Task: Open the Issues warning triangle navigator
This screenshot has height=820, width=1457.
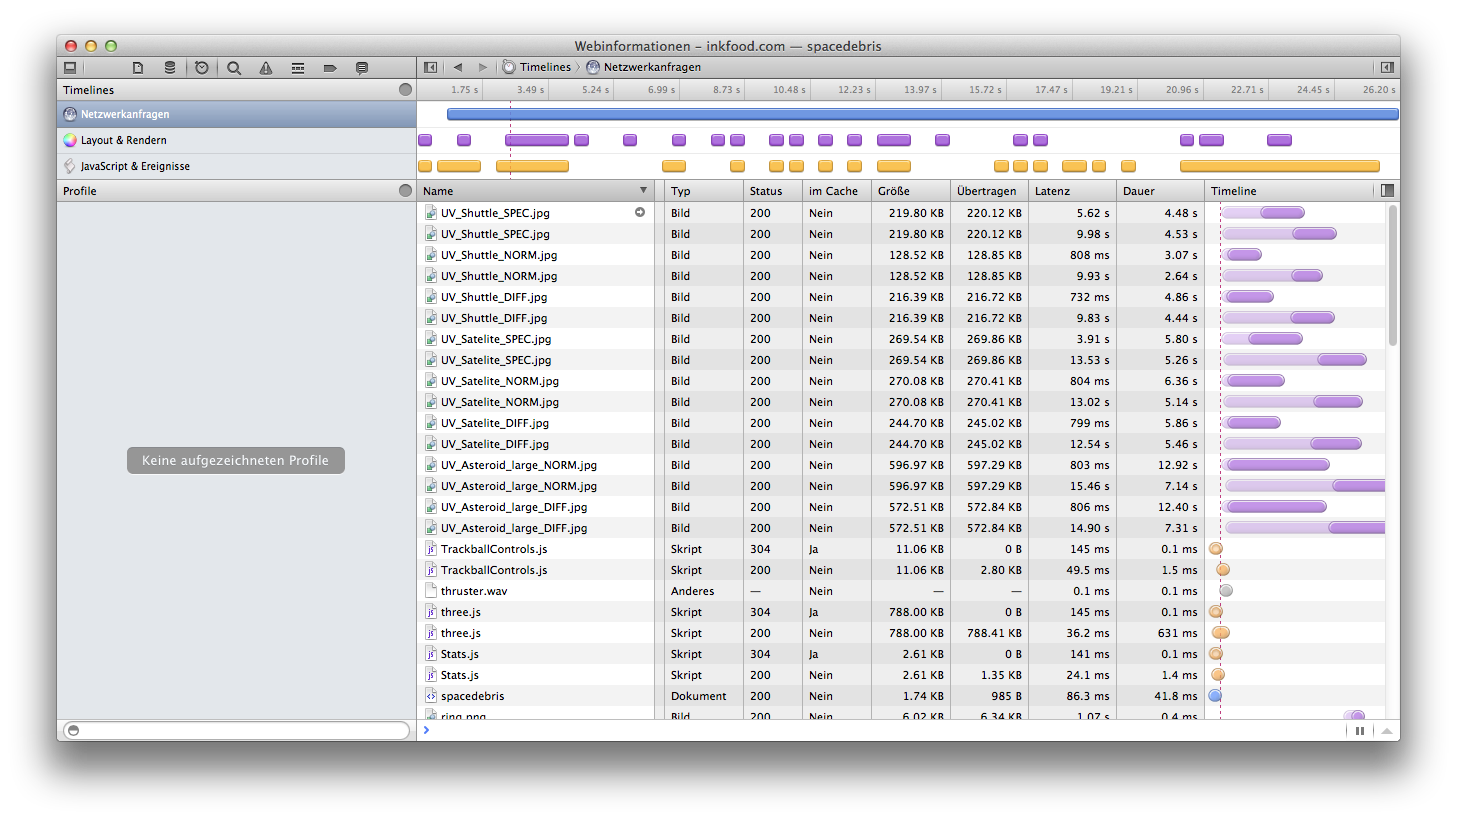Action: coord(266,68)
